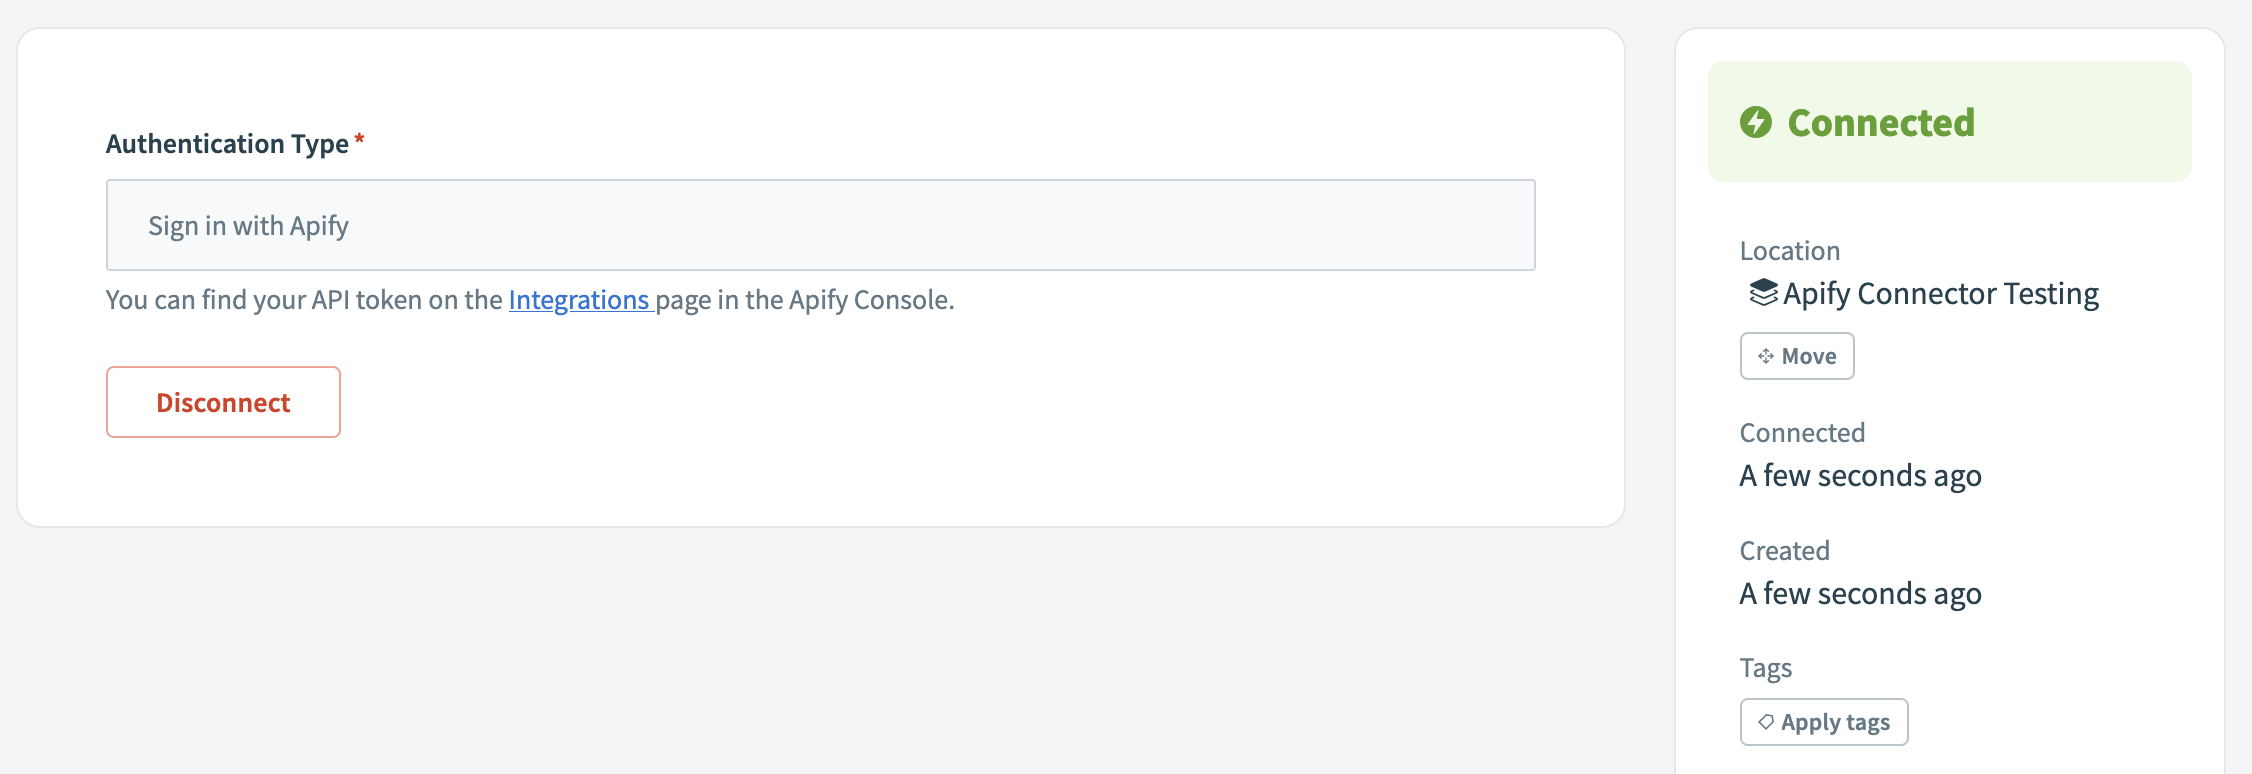The image size is (2252, 774).
Task: Select the Apify Connector Testing location name
Action: (x=1940, y=293)
